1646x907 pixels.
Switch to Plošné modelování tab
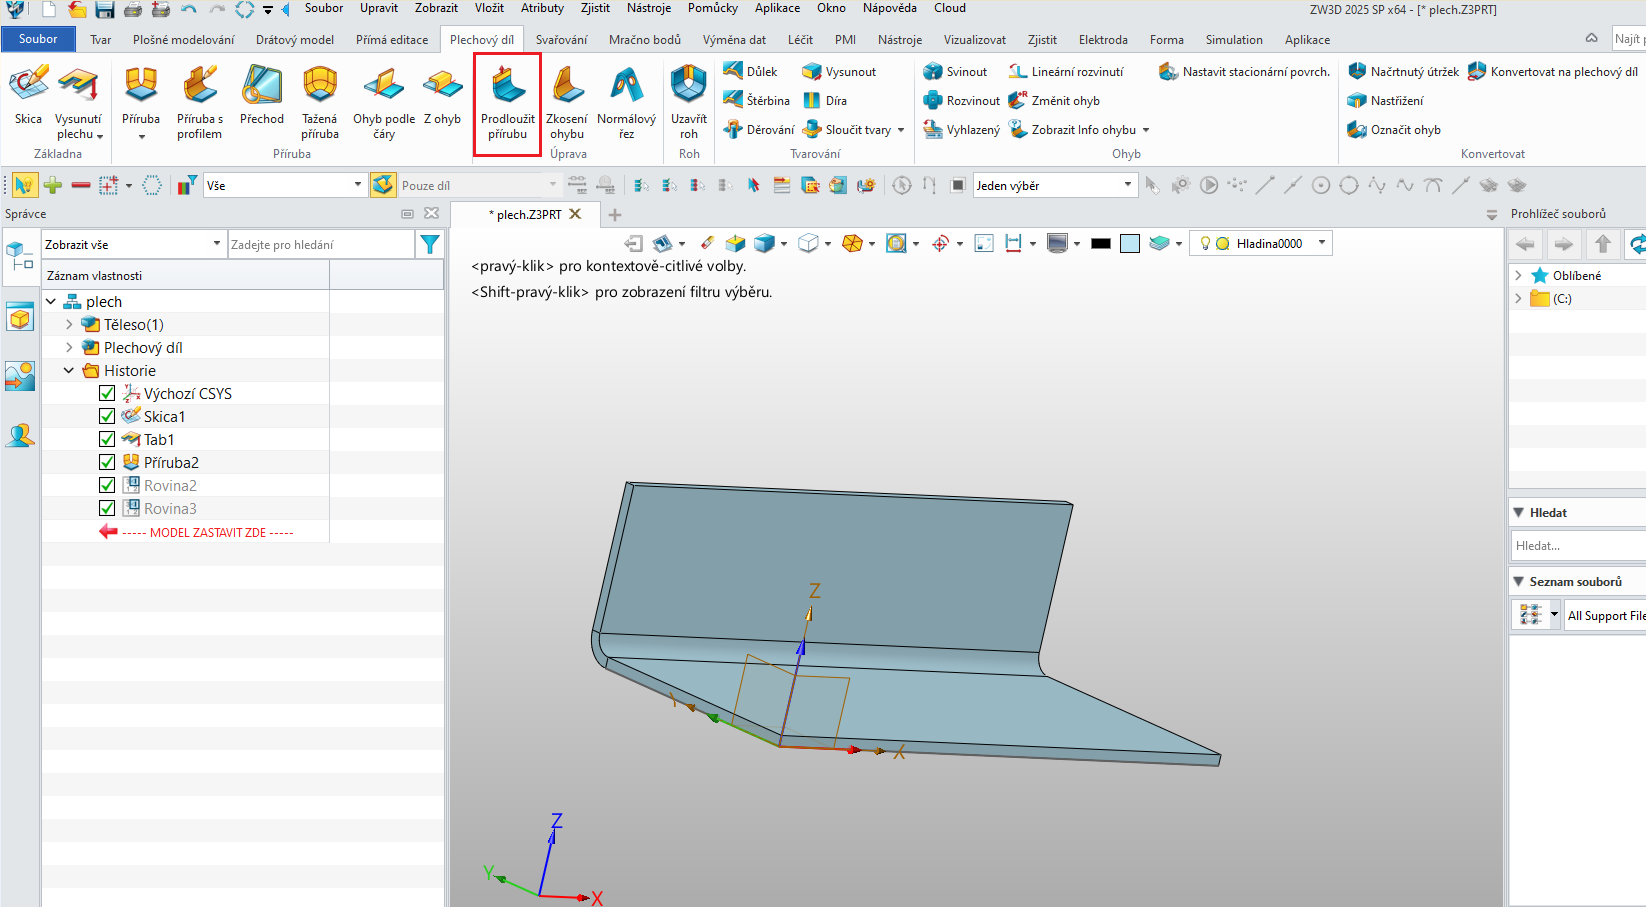pos(184,40)
